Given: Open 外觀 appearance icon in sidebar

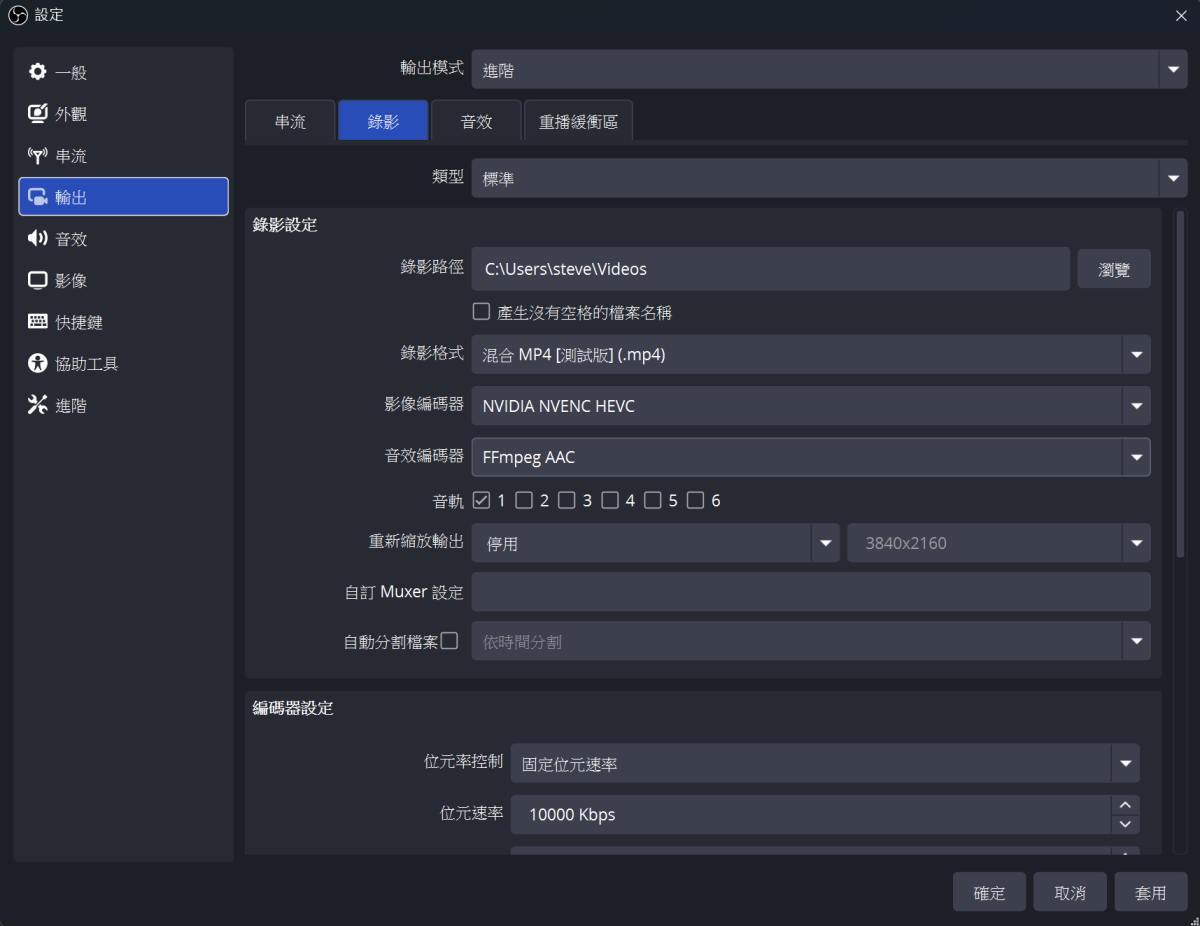Looking at the screenshot, I should click(x=38, y=114).
